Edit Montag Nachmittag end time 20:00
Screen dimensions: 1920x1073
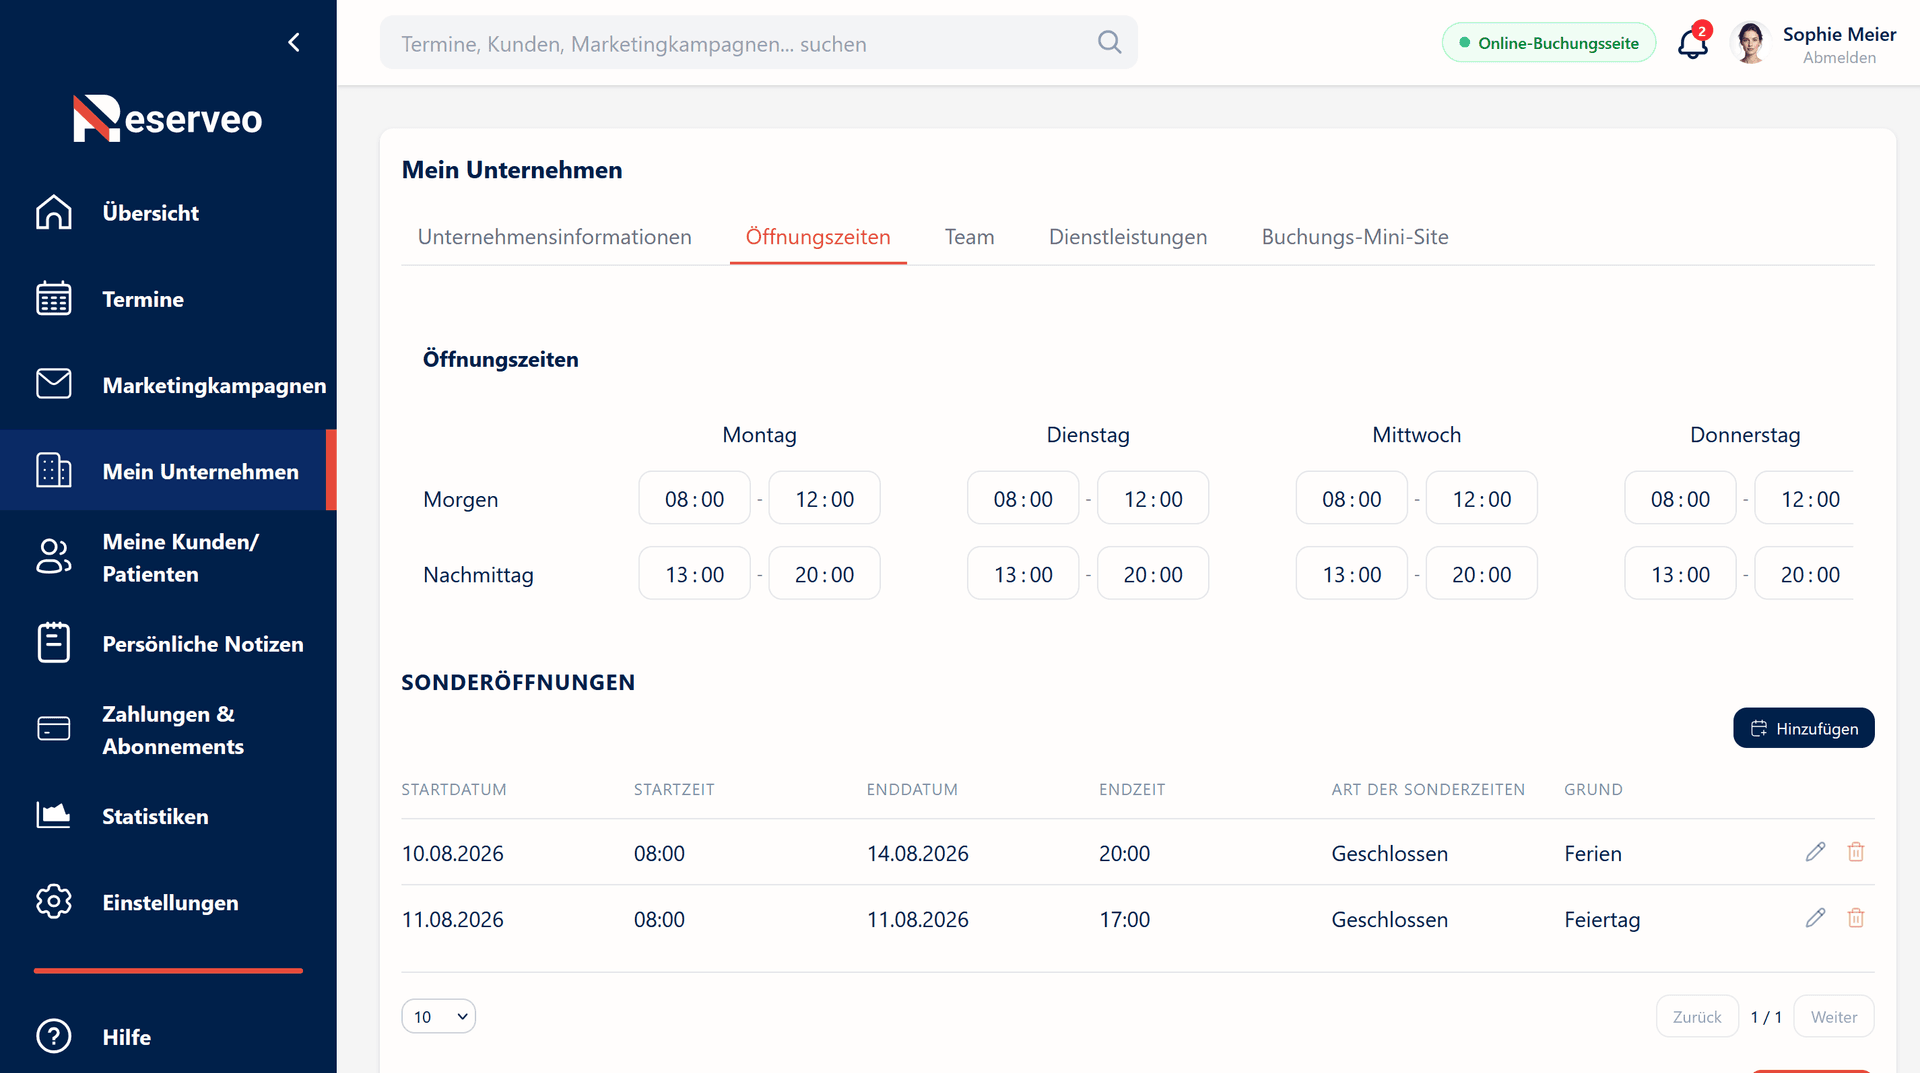point(824,574)
